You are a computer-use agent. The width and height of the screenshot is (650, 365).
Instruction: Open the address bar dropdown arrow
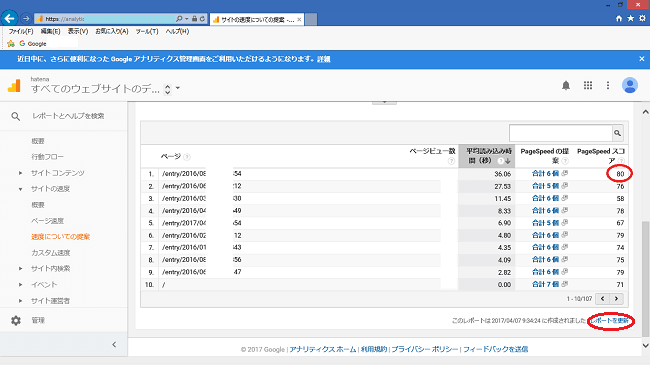187,19
